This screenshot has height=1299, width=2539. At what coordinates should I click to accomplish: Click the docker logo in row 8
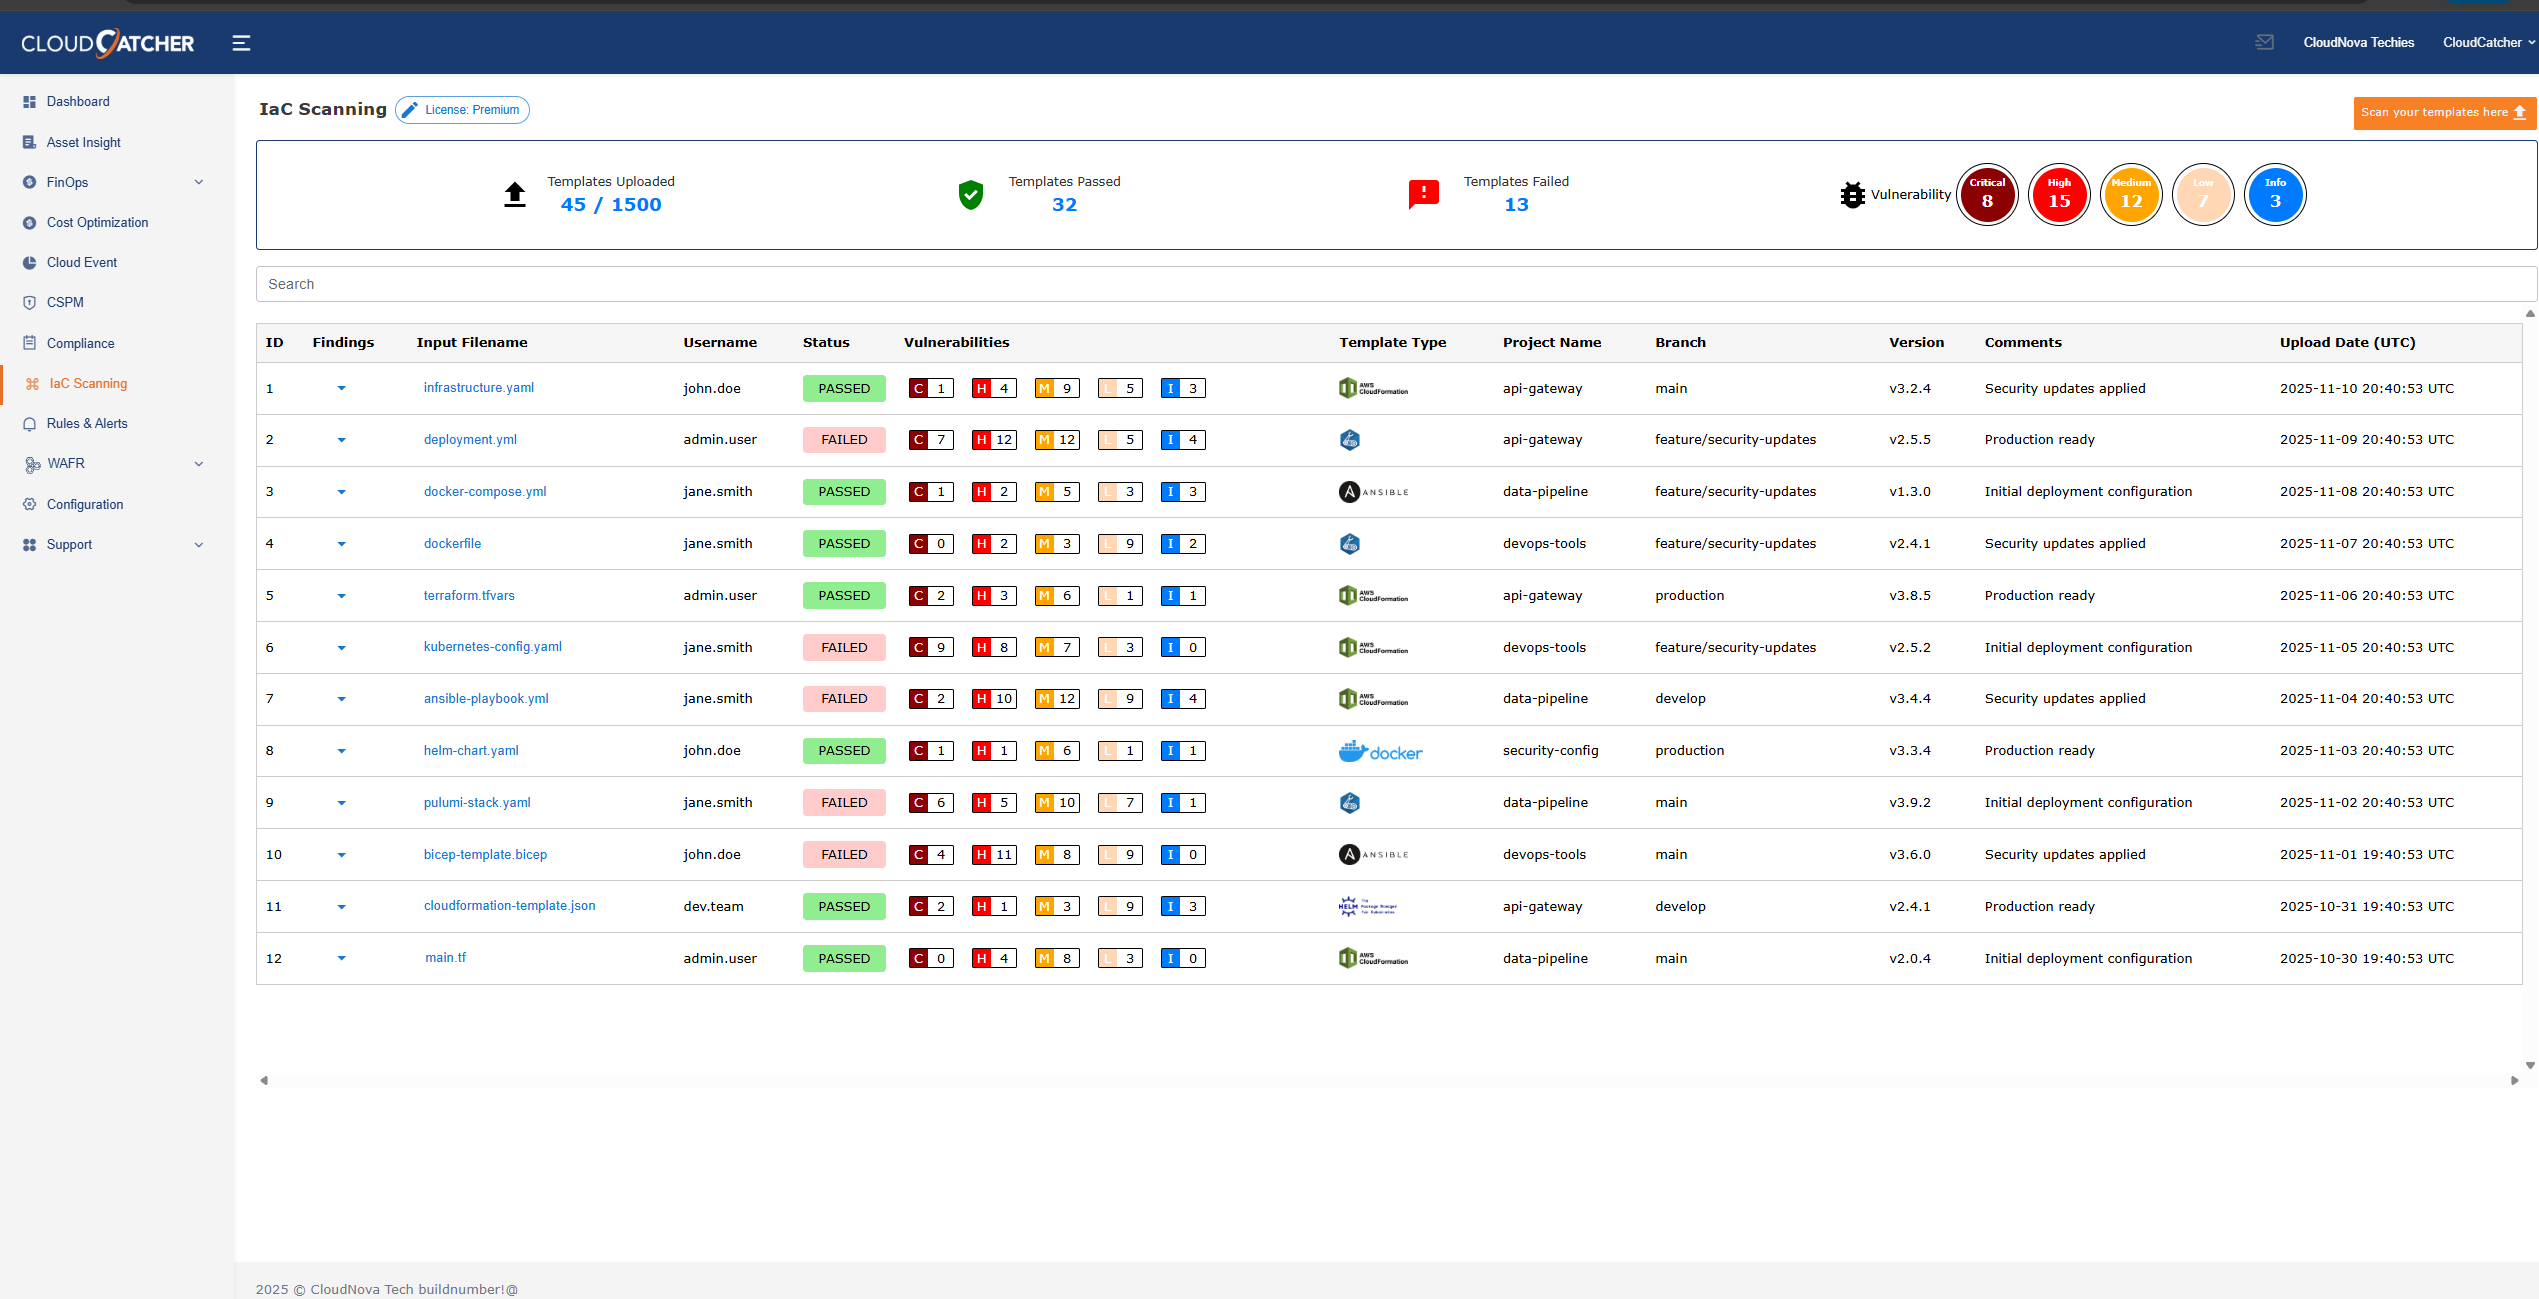click(1380, 751)
